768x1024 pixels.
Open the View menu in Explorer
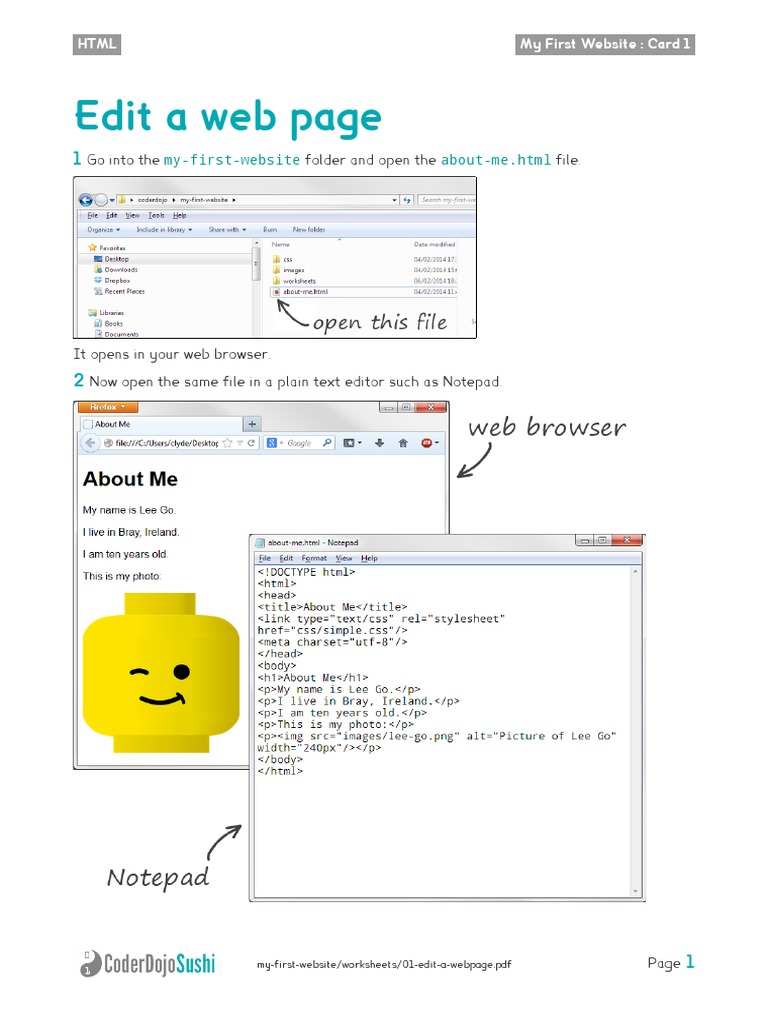133,215
